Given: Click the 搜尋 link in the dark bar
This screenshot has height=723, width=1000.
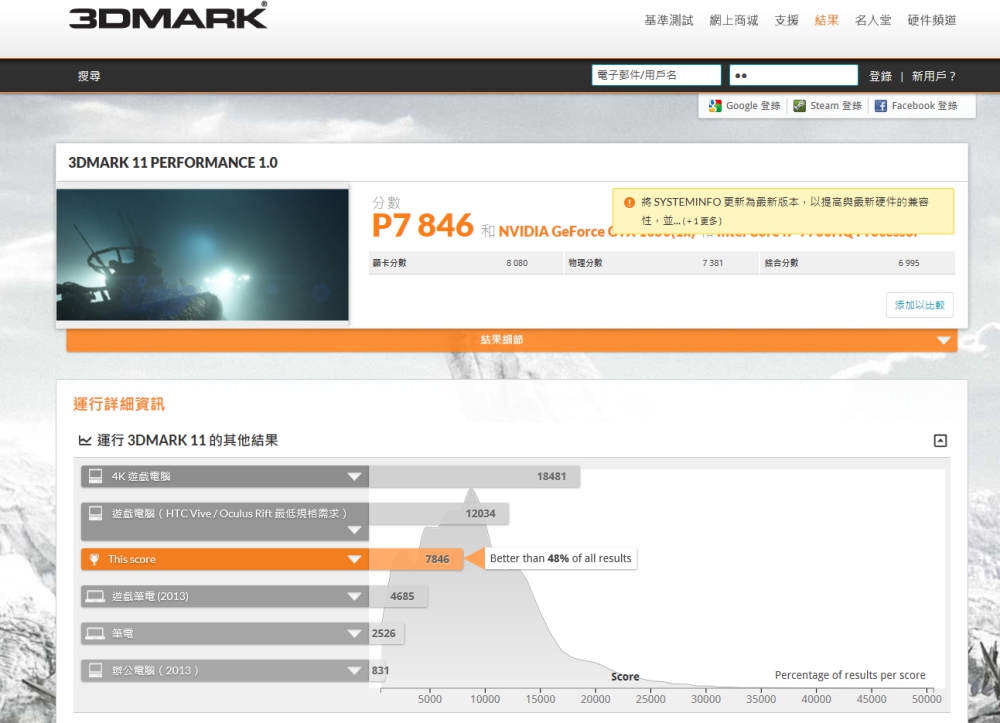Looking at the screenshot, I should [x=89, y=76].
